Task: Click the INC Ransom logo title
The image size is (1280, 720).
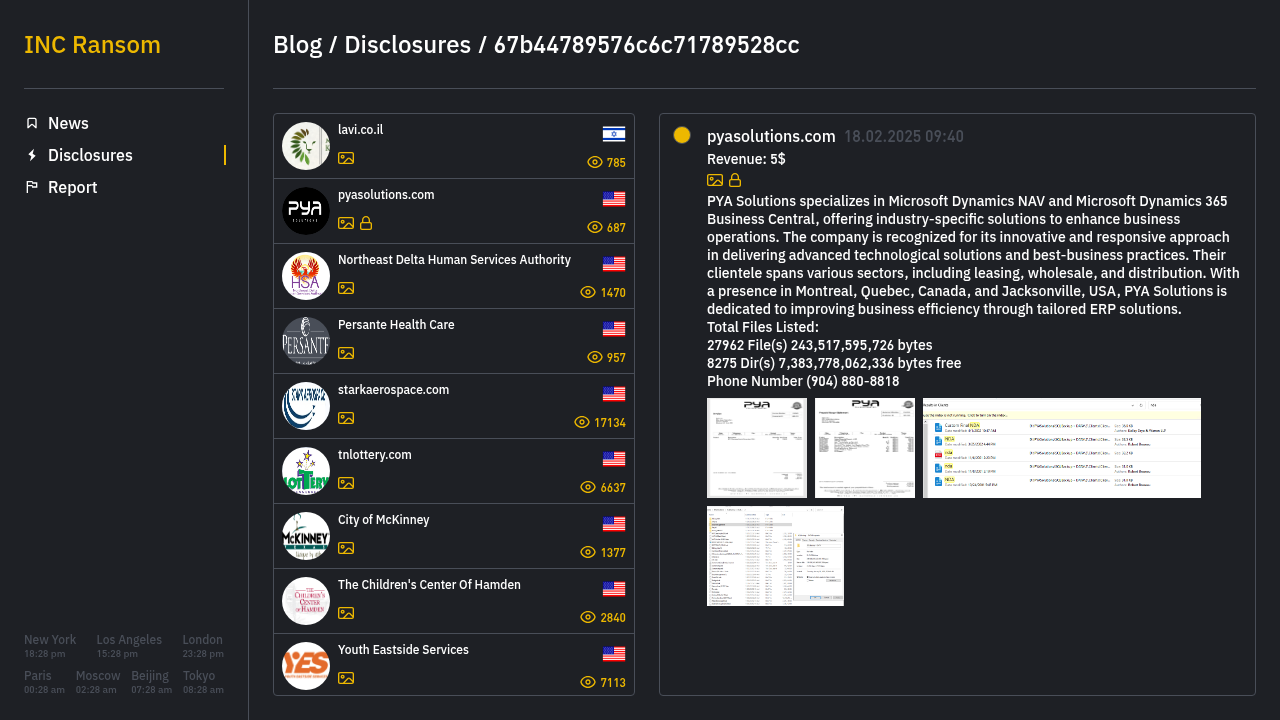Action: click(x=92, y=45)
